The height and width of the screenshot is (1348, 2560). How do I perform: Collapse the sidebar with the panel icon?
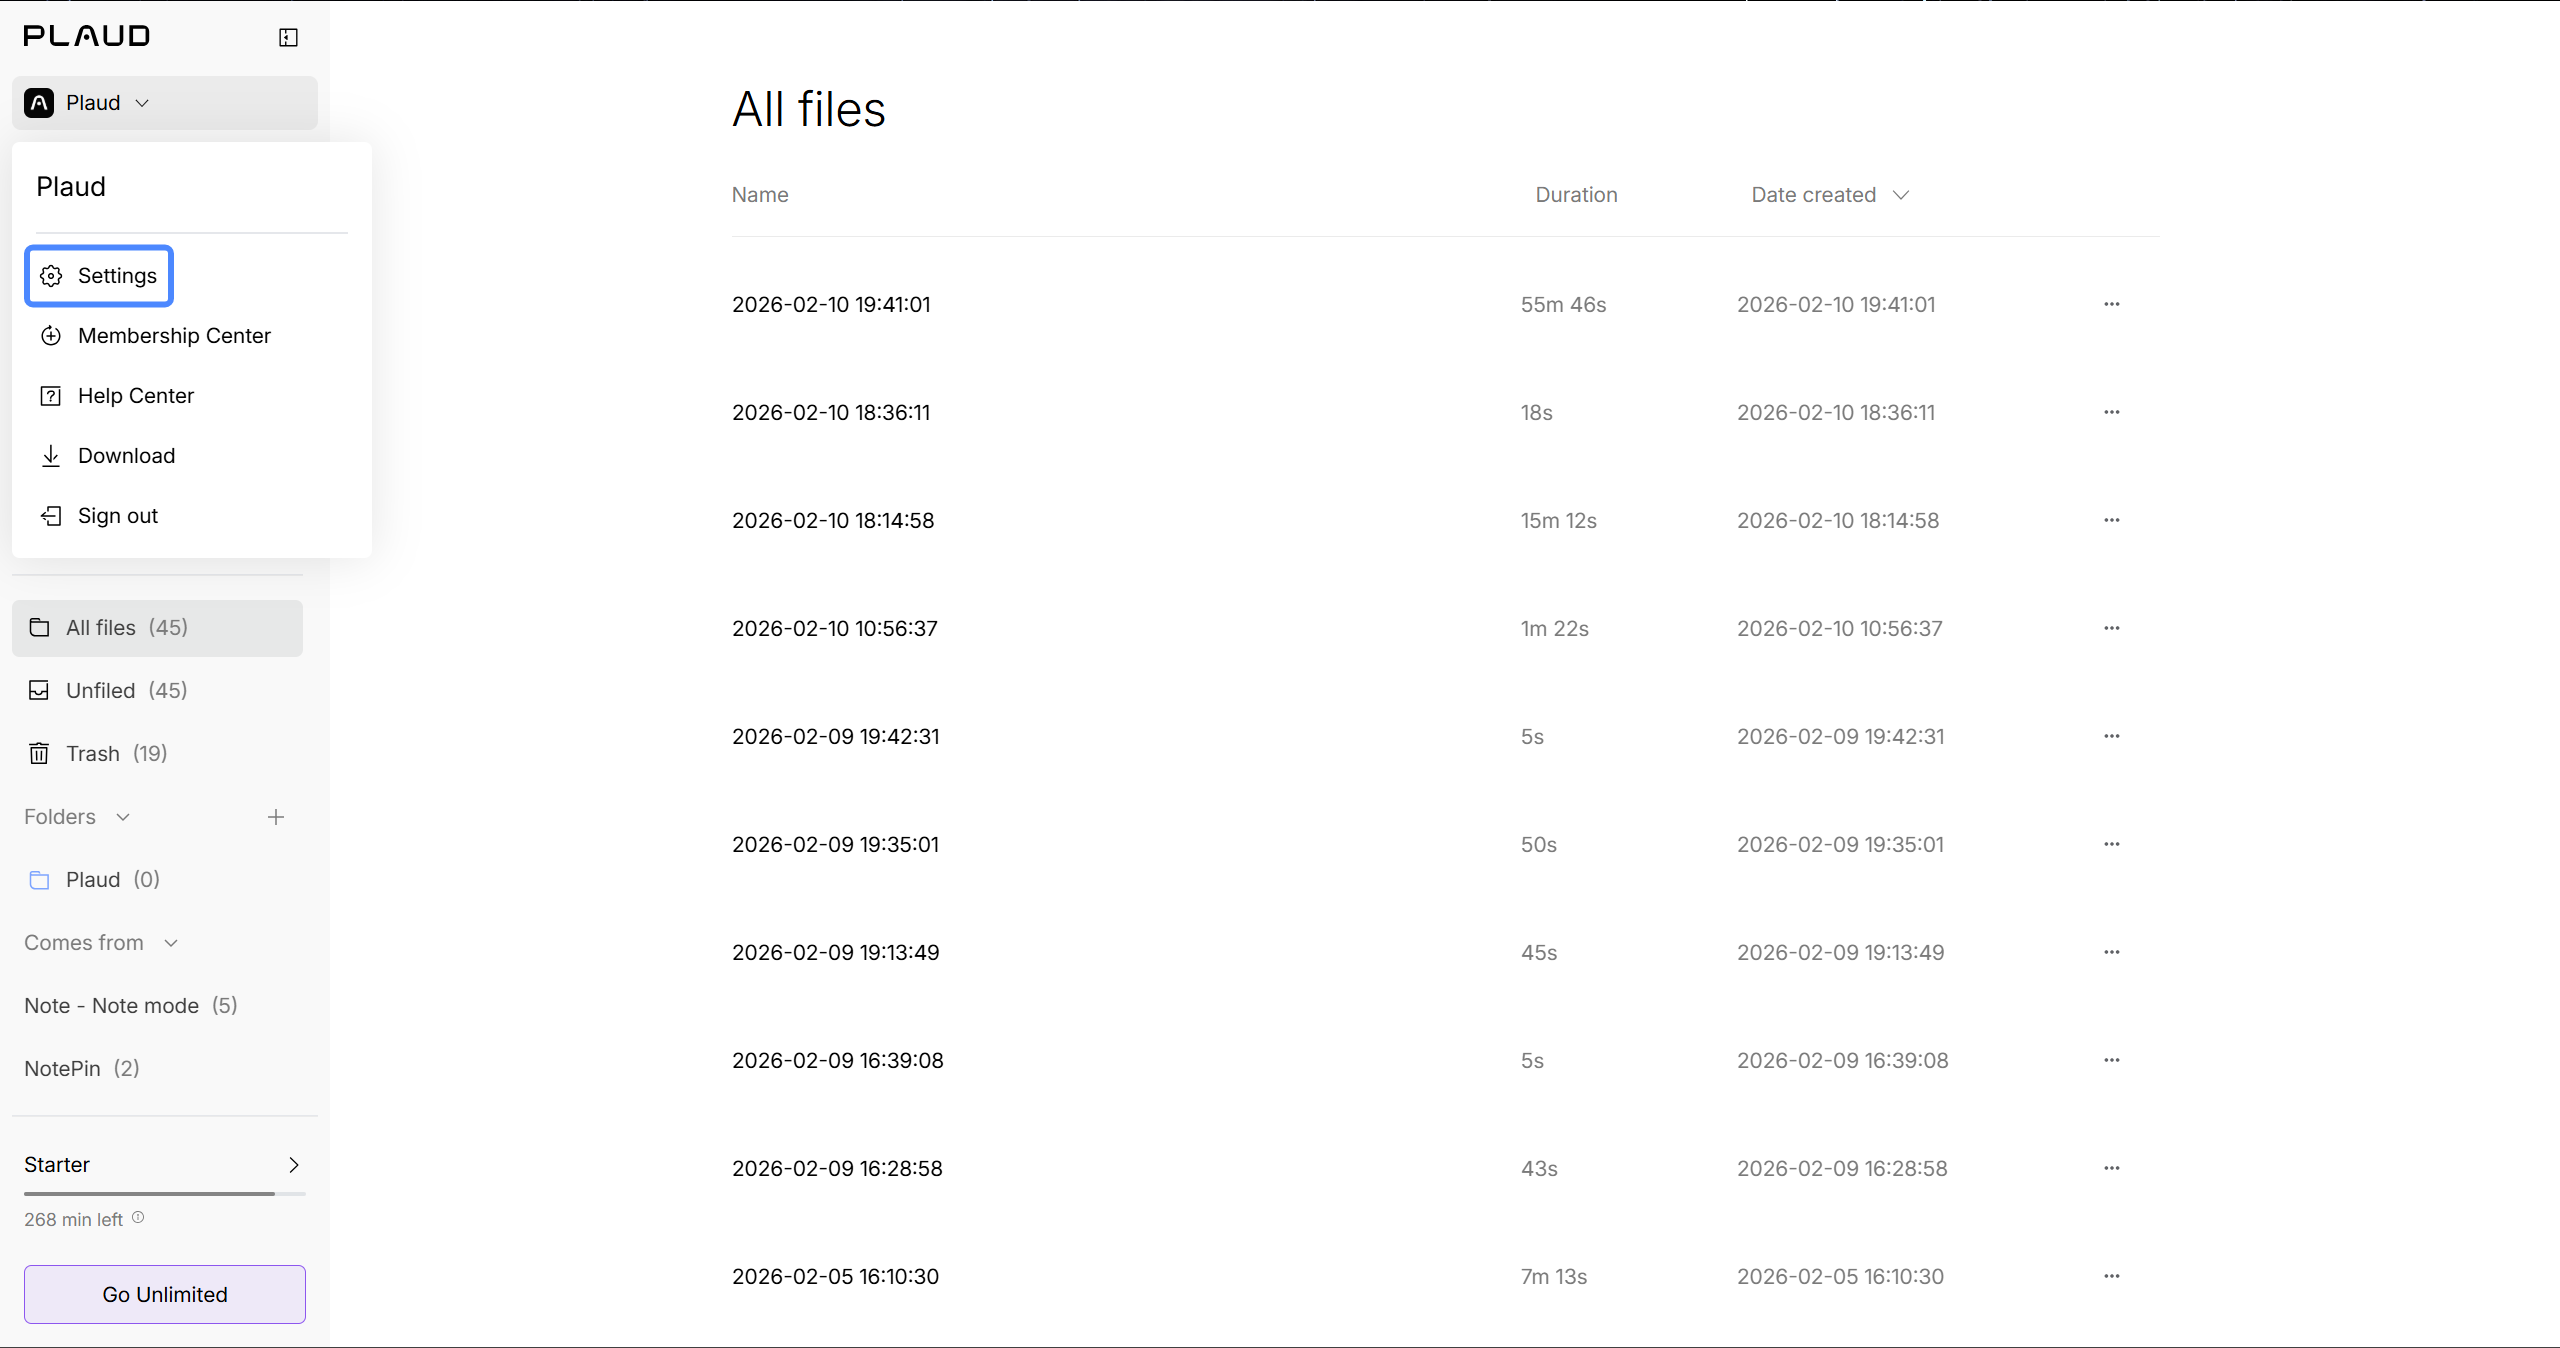tap(288, 38)
